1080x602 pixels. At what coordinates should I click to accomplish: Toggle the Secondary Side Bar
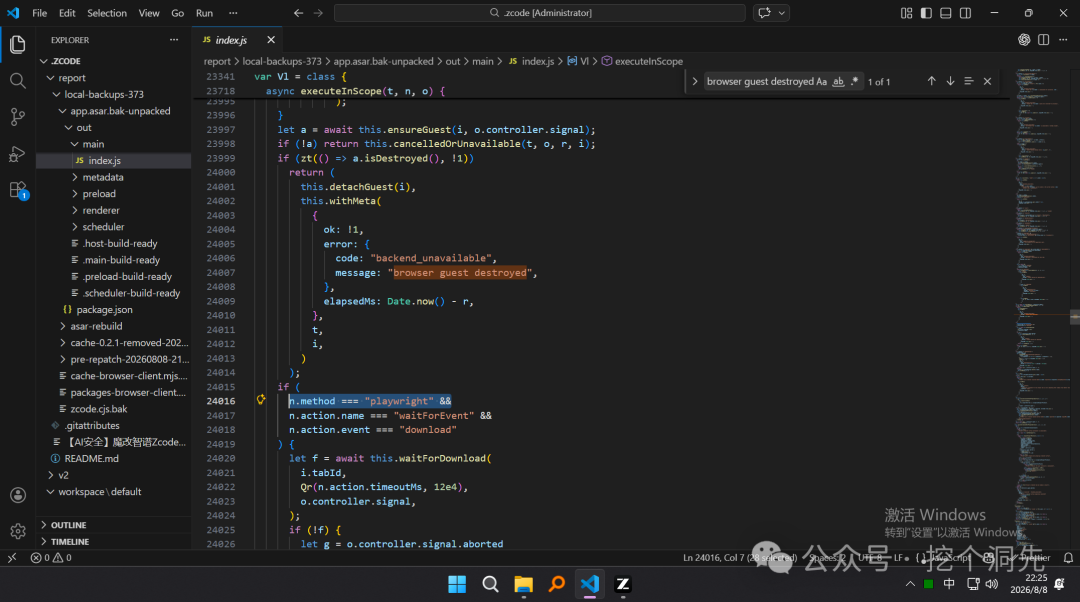click(x=966, y=13)
